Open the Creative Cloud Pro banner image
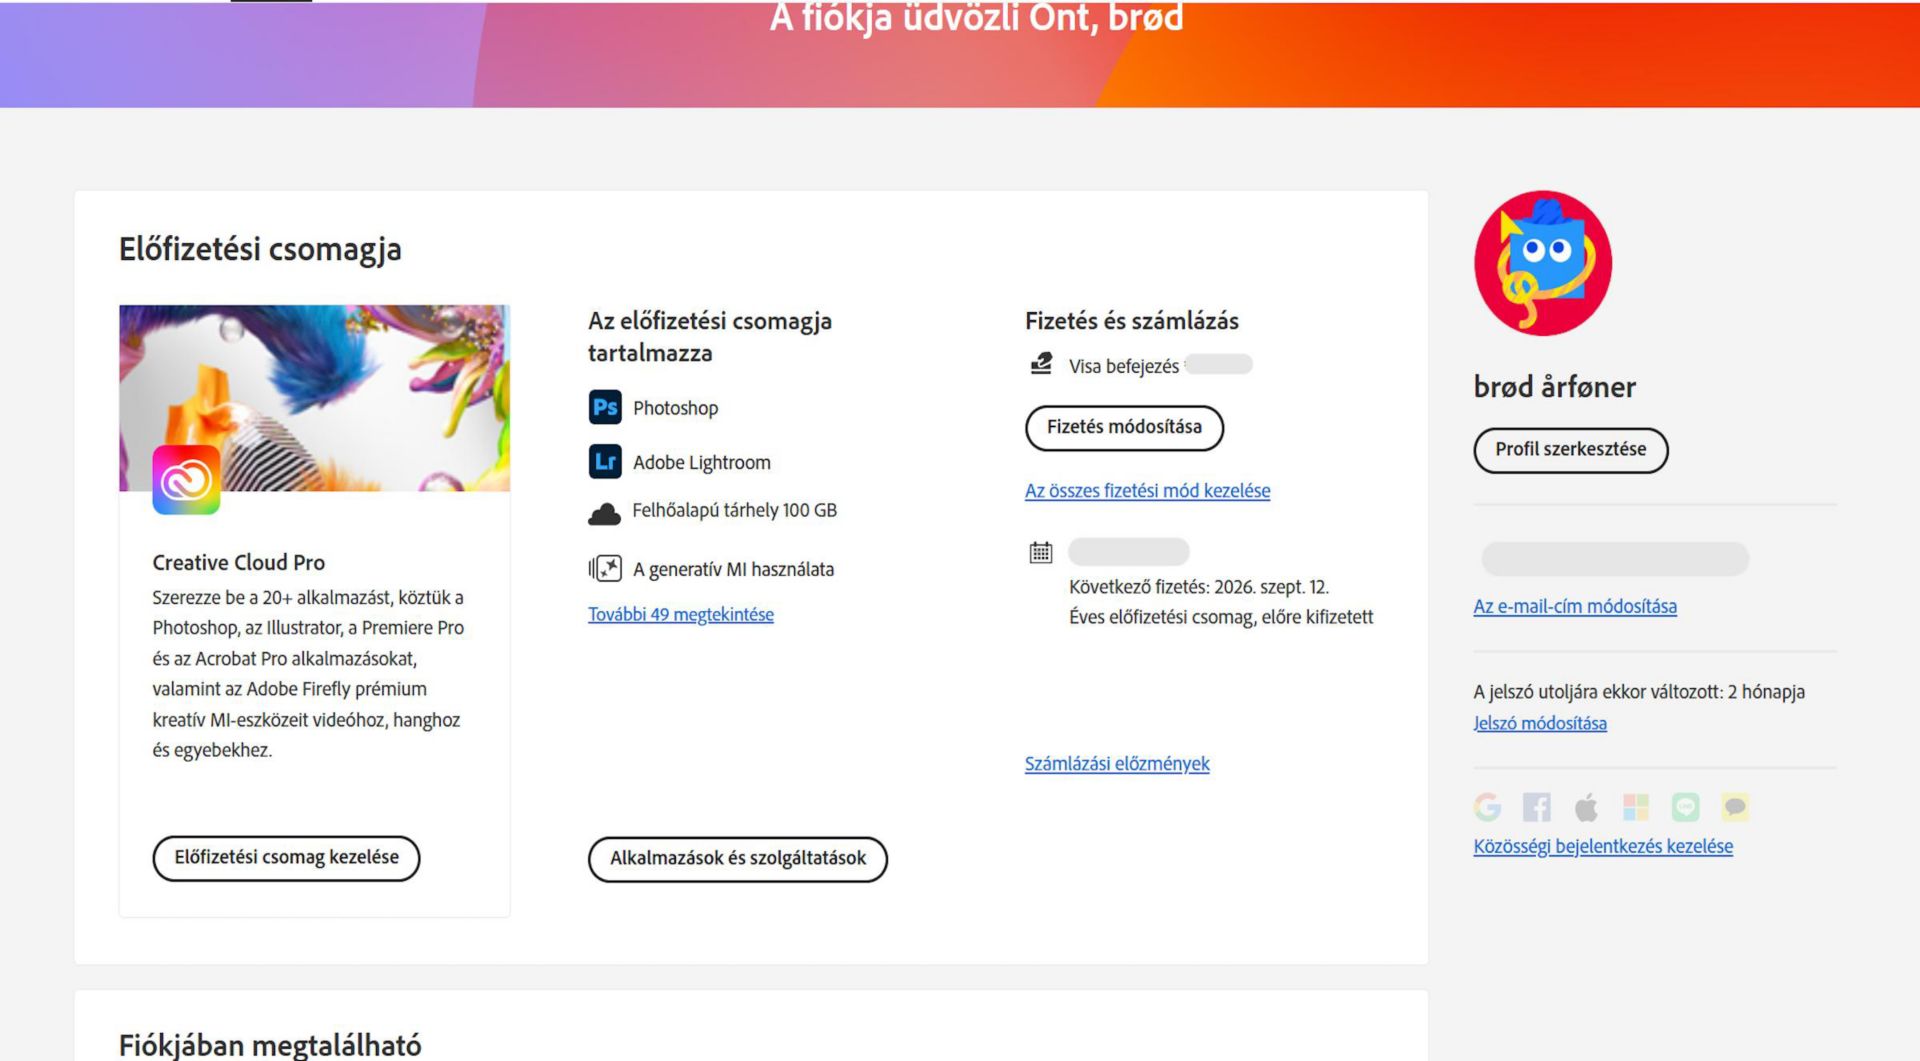This screenshot has height=1061, width=1920. [x=315, y=398]
